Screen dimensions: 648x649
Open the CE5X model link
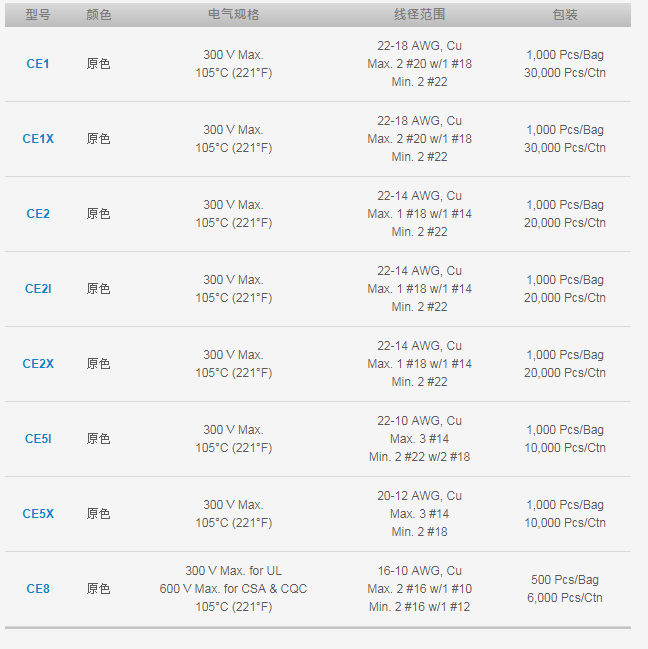point(38,514)
